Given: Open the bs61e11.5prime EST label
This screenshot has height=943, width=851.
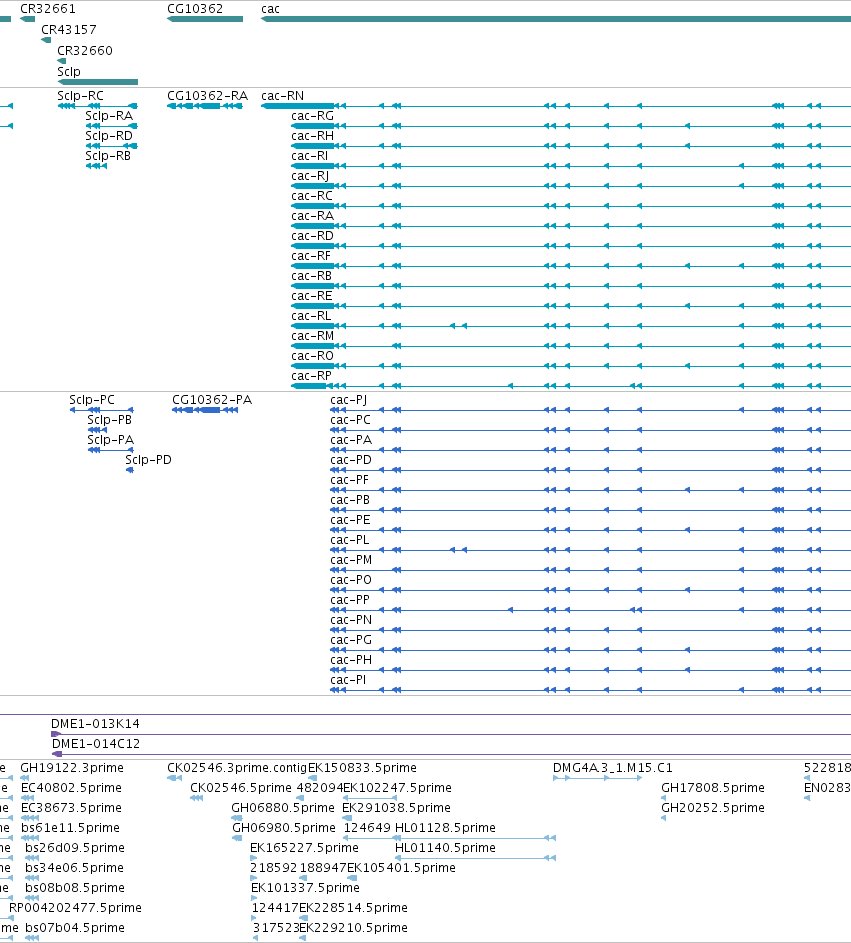Looking at the screenshot, I should tap(70, 828).
